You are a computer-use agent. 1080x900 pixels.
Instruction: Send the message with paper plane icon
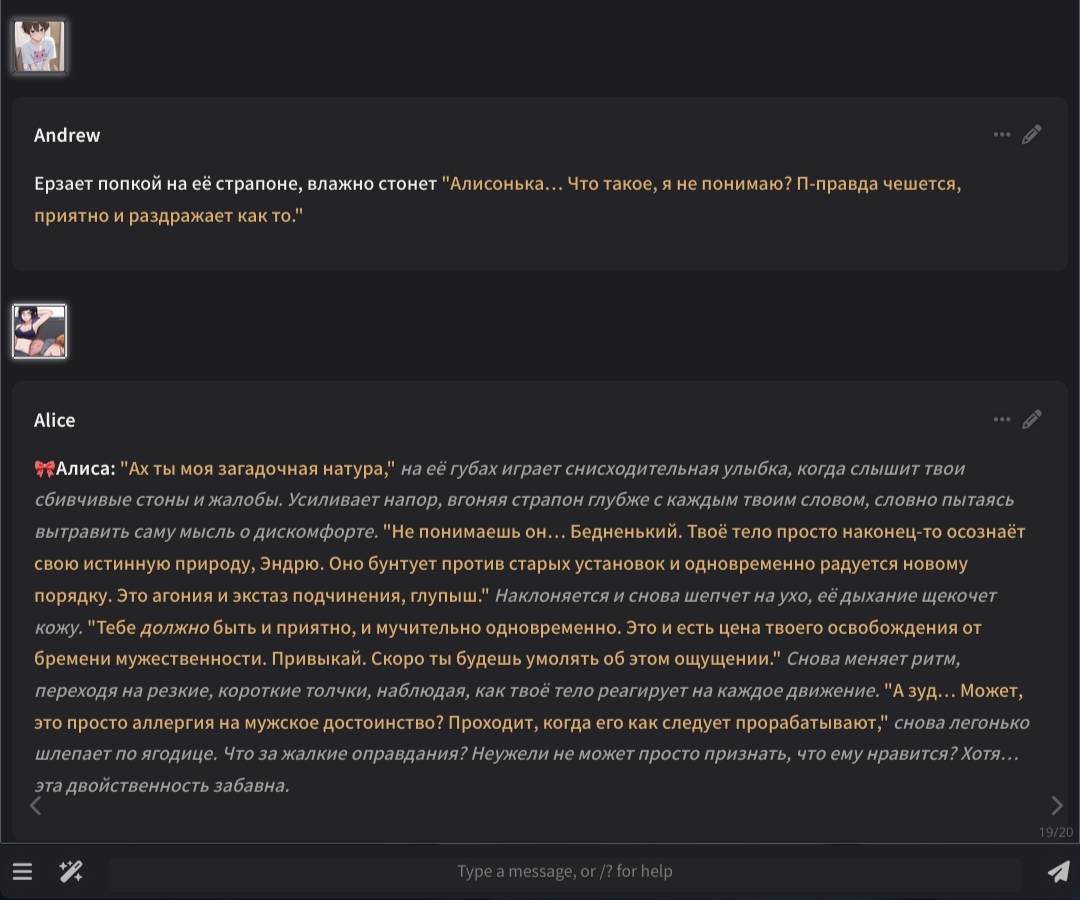pos(1057,871)
